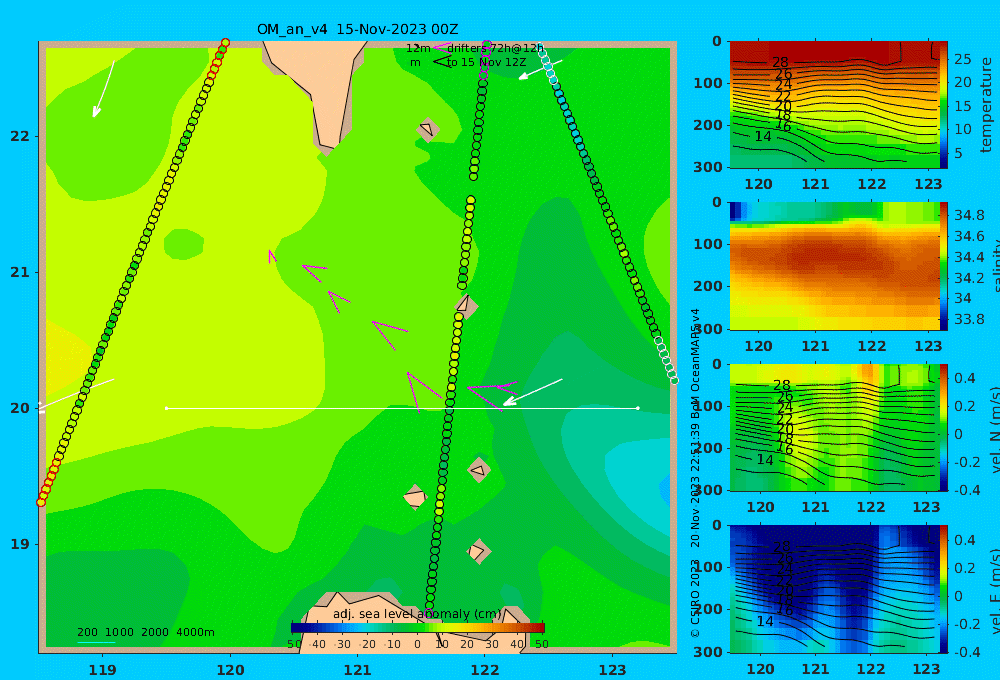Click the vel. N color scale bar
The width and height of the screenshot is (1000, 680).
[944, 427]
